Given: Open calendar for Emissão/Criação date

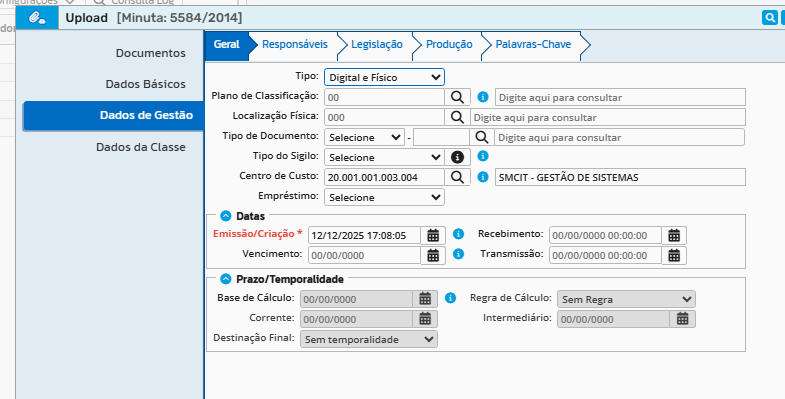Looking at the screenshot, I should coord(433,235).
